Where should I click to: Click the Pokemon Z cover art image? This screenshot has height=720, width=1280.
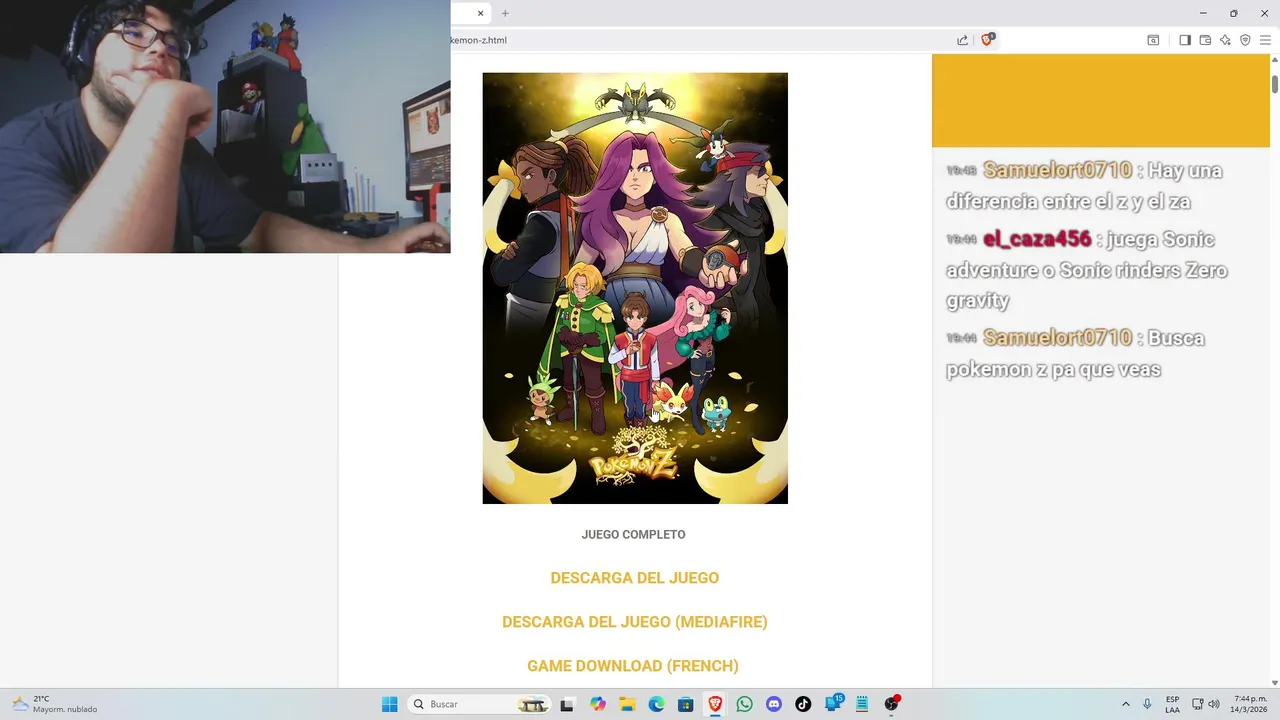pos(635,288)
